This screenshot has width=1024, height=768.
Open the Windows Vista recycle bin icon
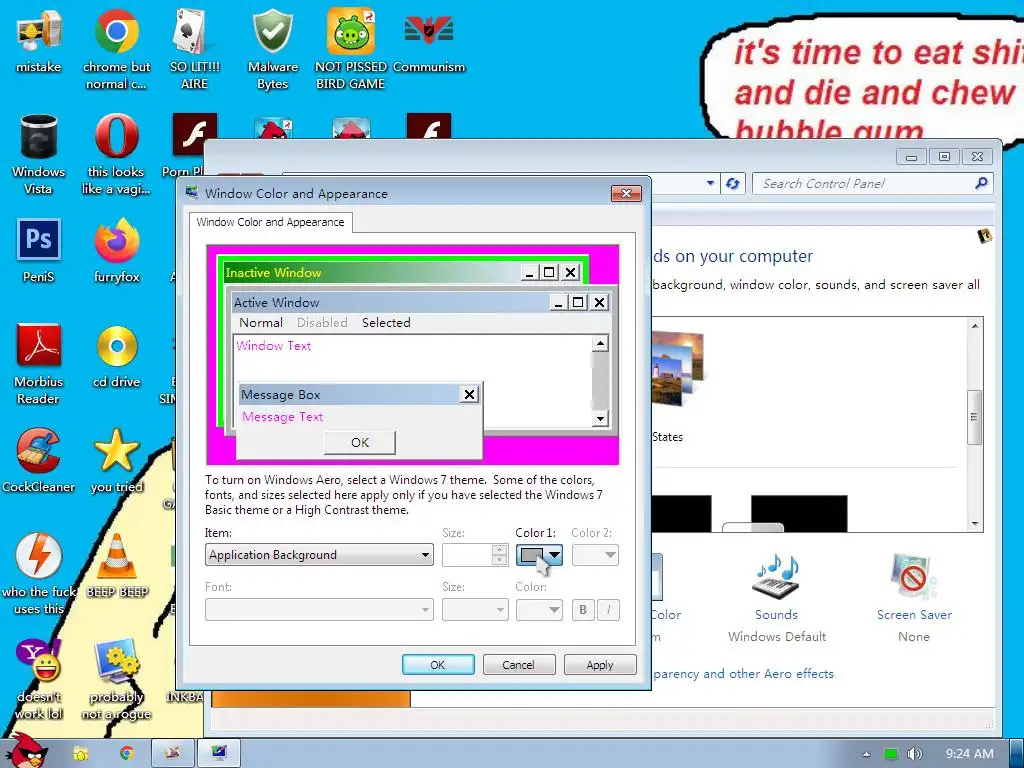(x=38, y=154)
